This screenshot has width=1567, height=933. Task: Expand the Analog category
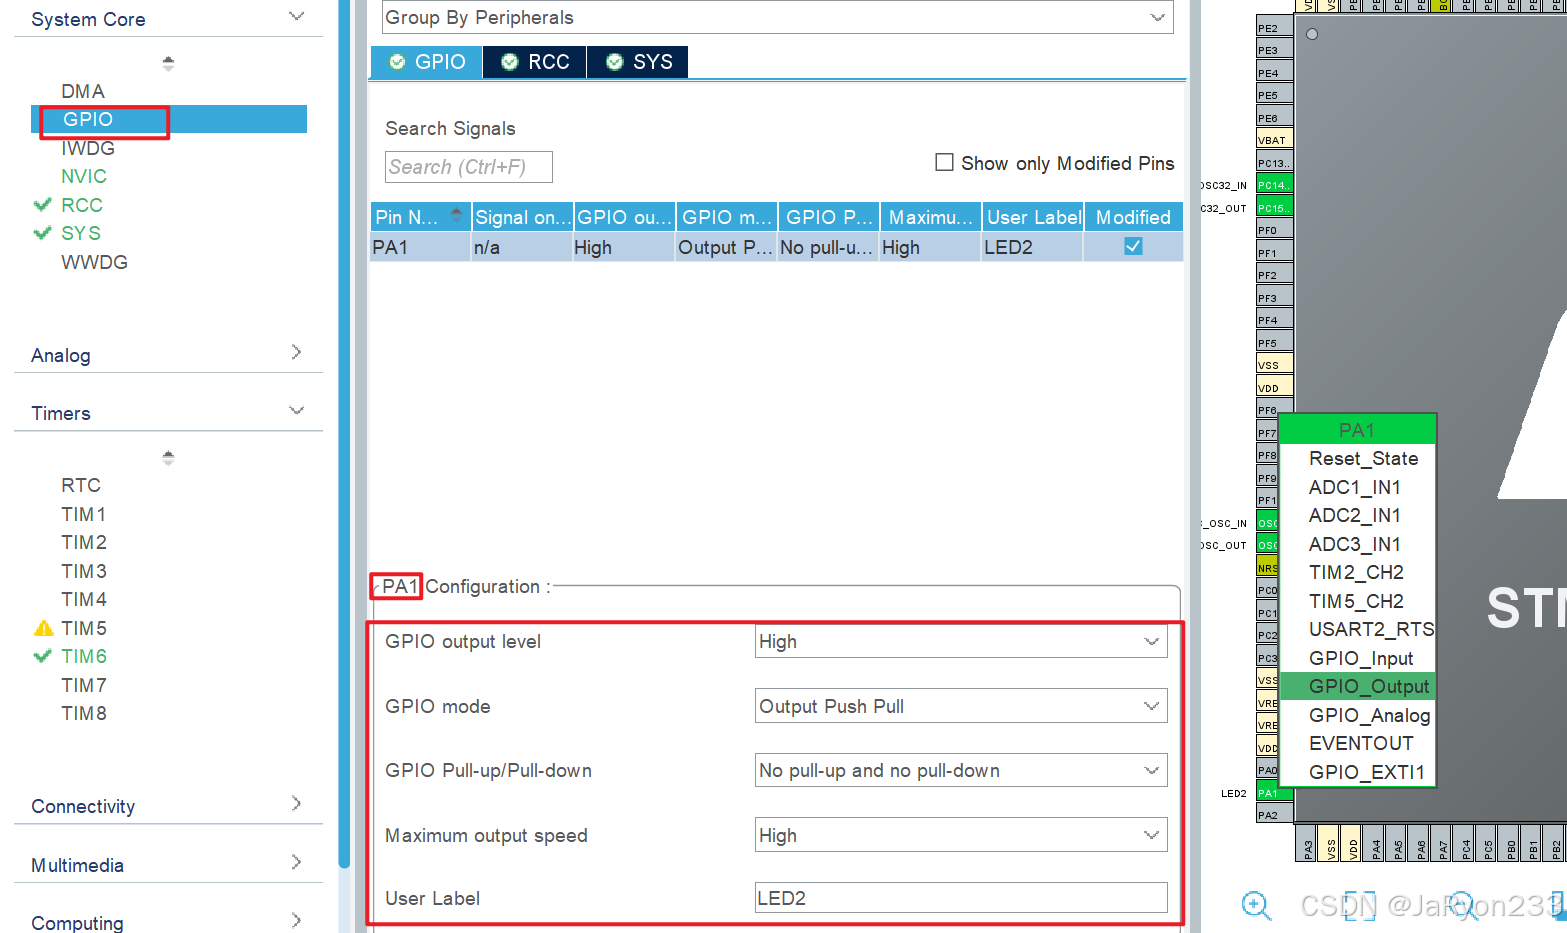tap(296, 352)
